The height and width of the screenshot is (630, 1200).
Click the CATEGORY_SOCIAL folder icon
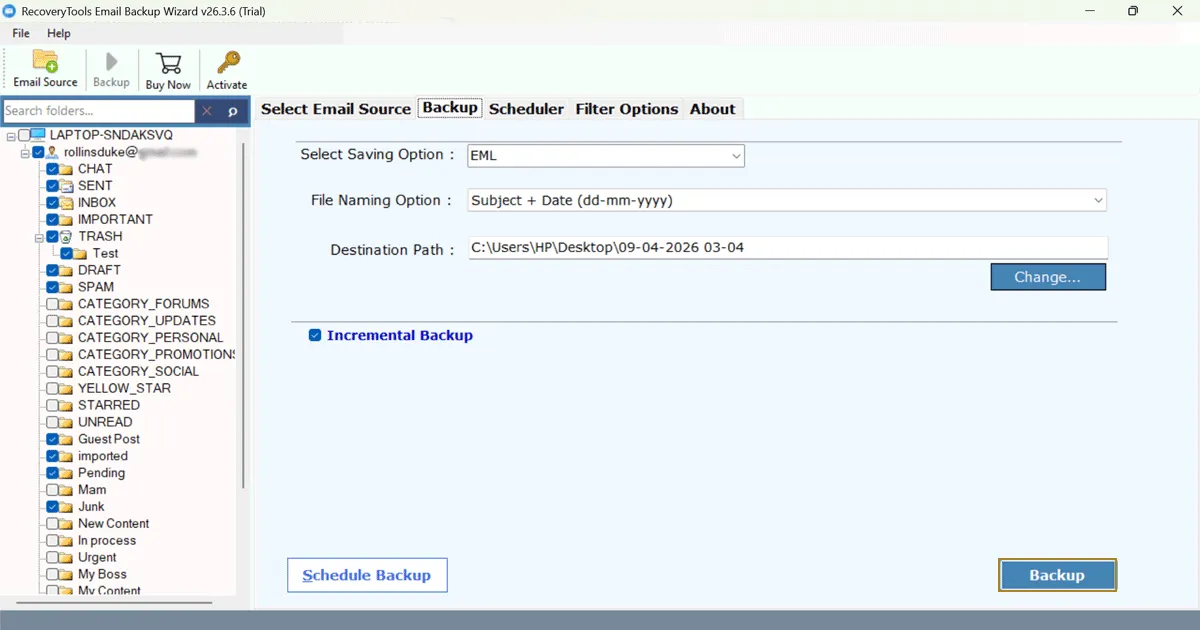[x=67, y=371]
